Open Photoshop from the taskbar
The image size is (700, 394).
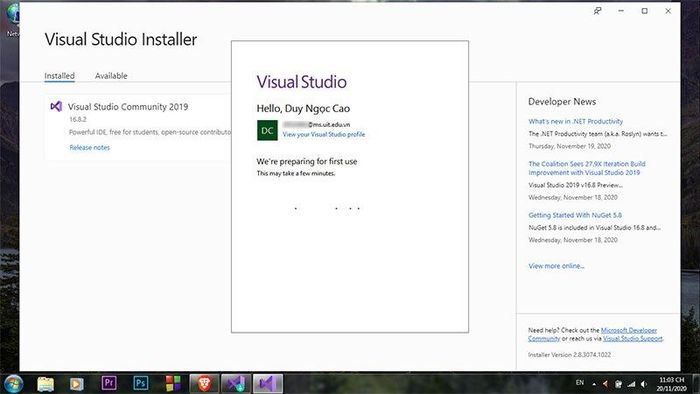pyautogui.click(x=140, y=383)
